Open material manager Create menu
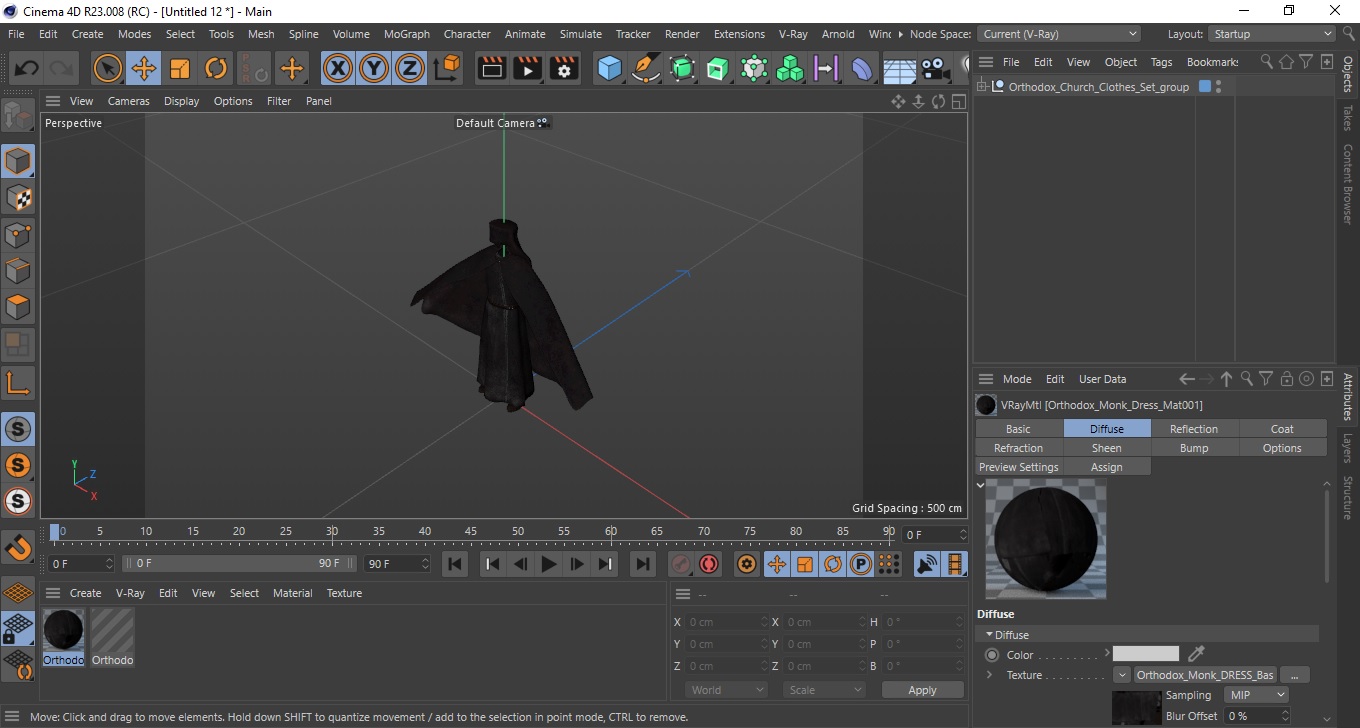Screen dimensions: 1360x728 [85, 593]
